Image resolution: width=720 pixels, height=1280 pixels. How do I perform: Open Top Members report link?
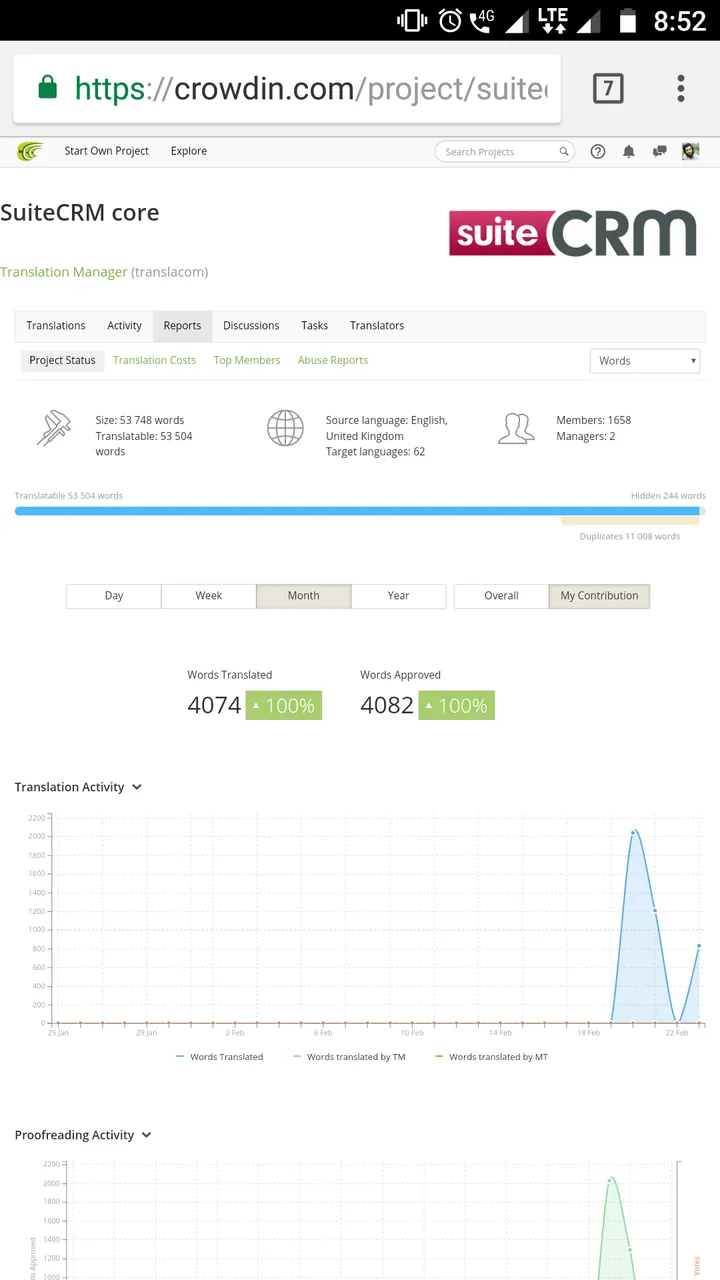click(x=247, y=361)
